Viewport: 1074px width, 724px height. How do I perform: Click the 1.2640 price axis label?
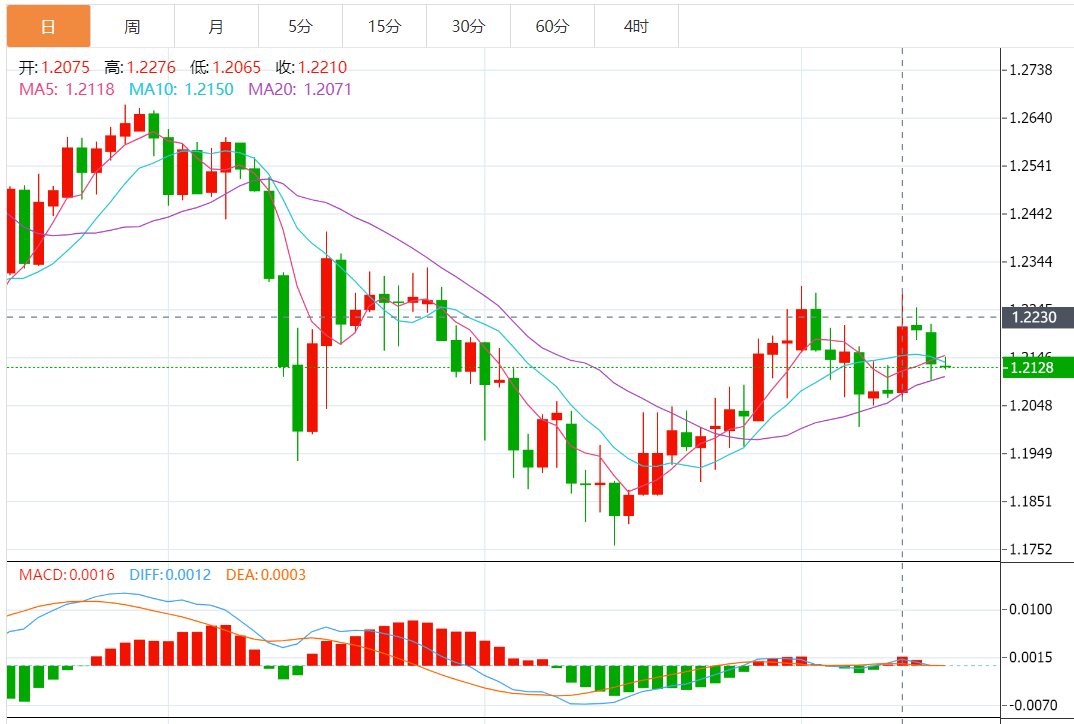point(1031,118)
